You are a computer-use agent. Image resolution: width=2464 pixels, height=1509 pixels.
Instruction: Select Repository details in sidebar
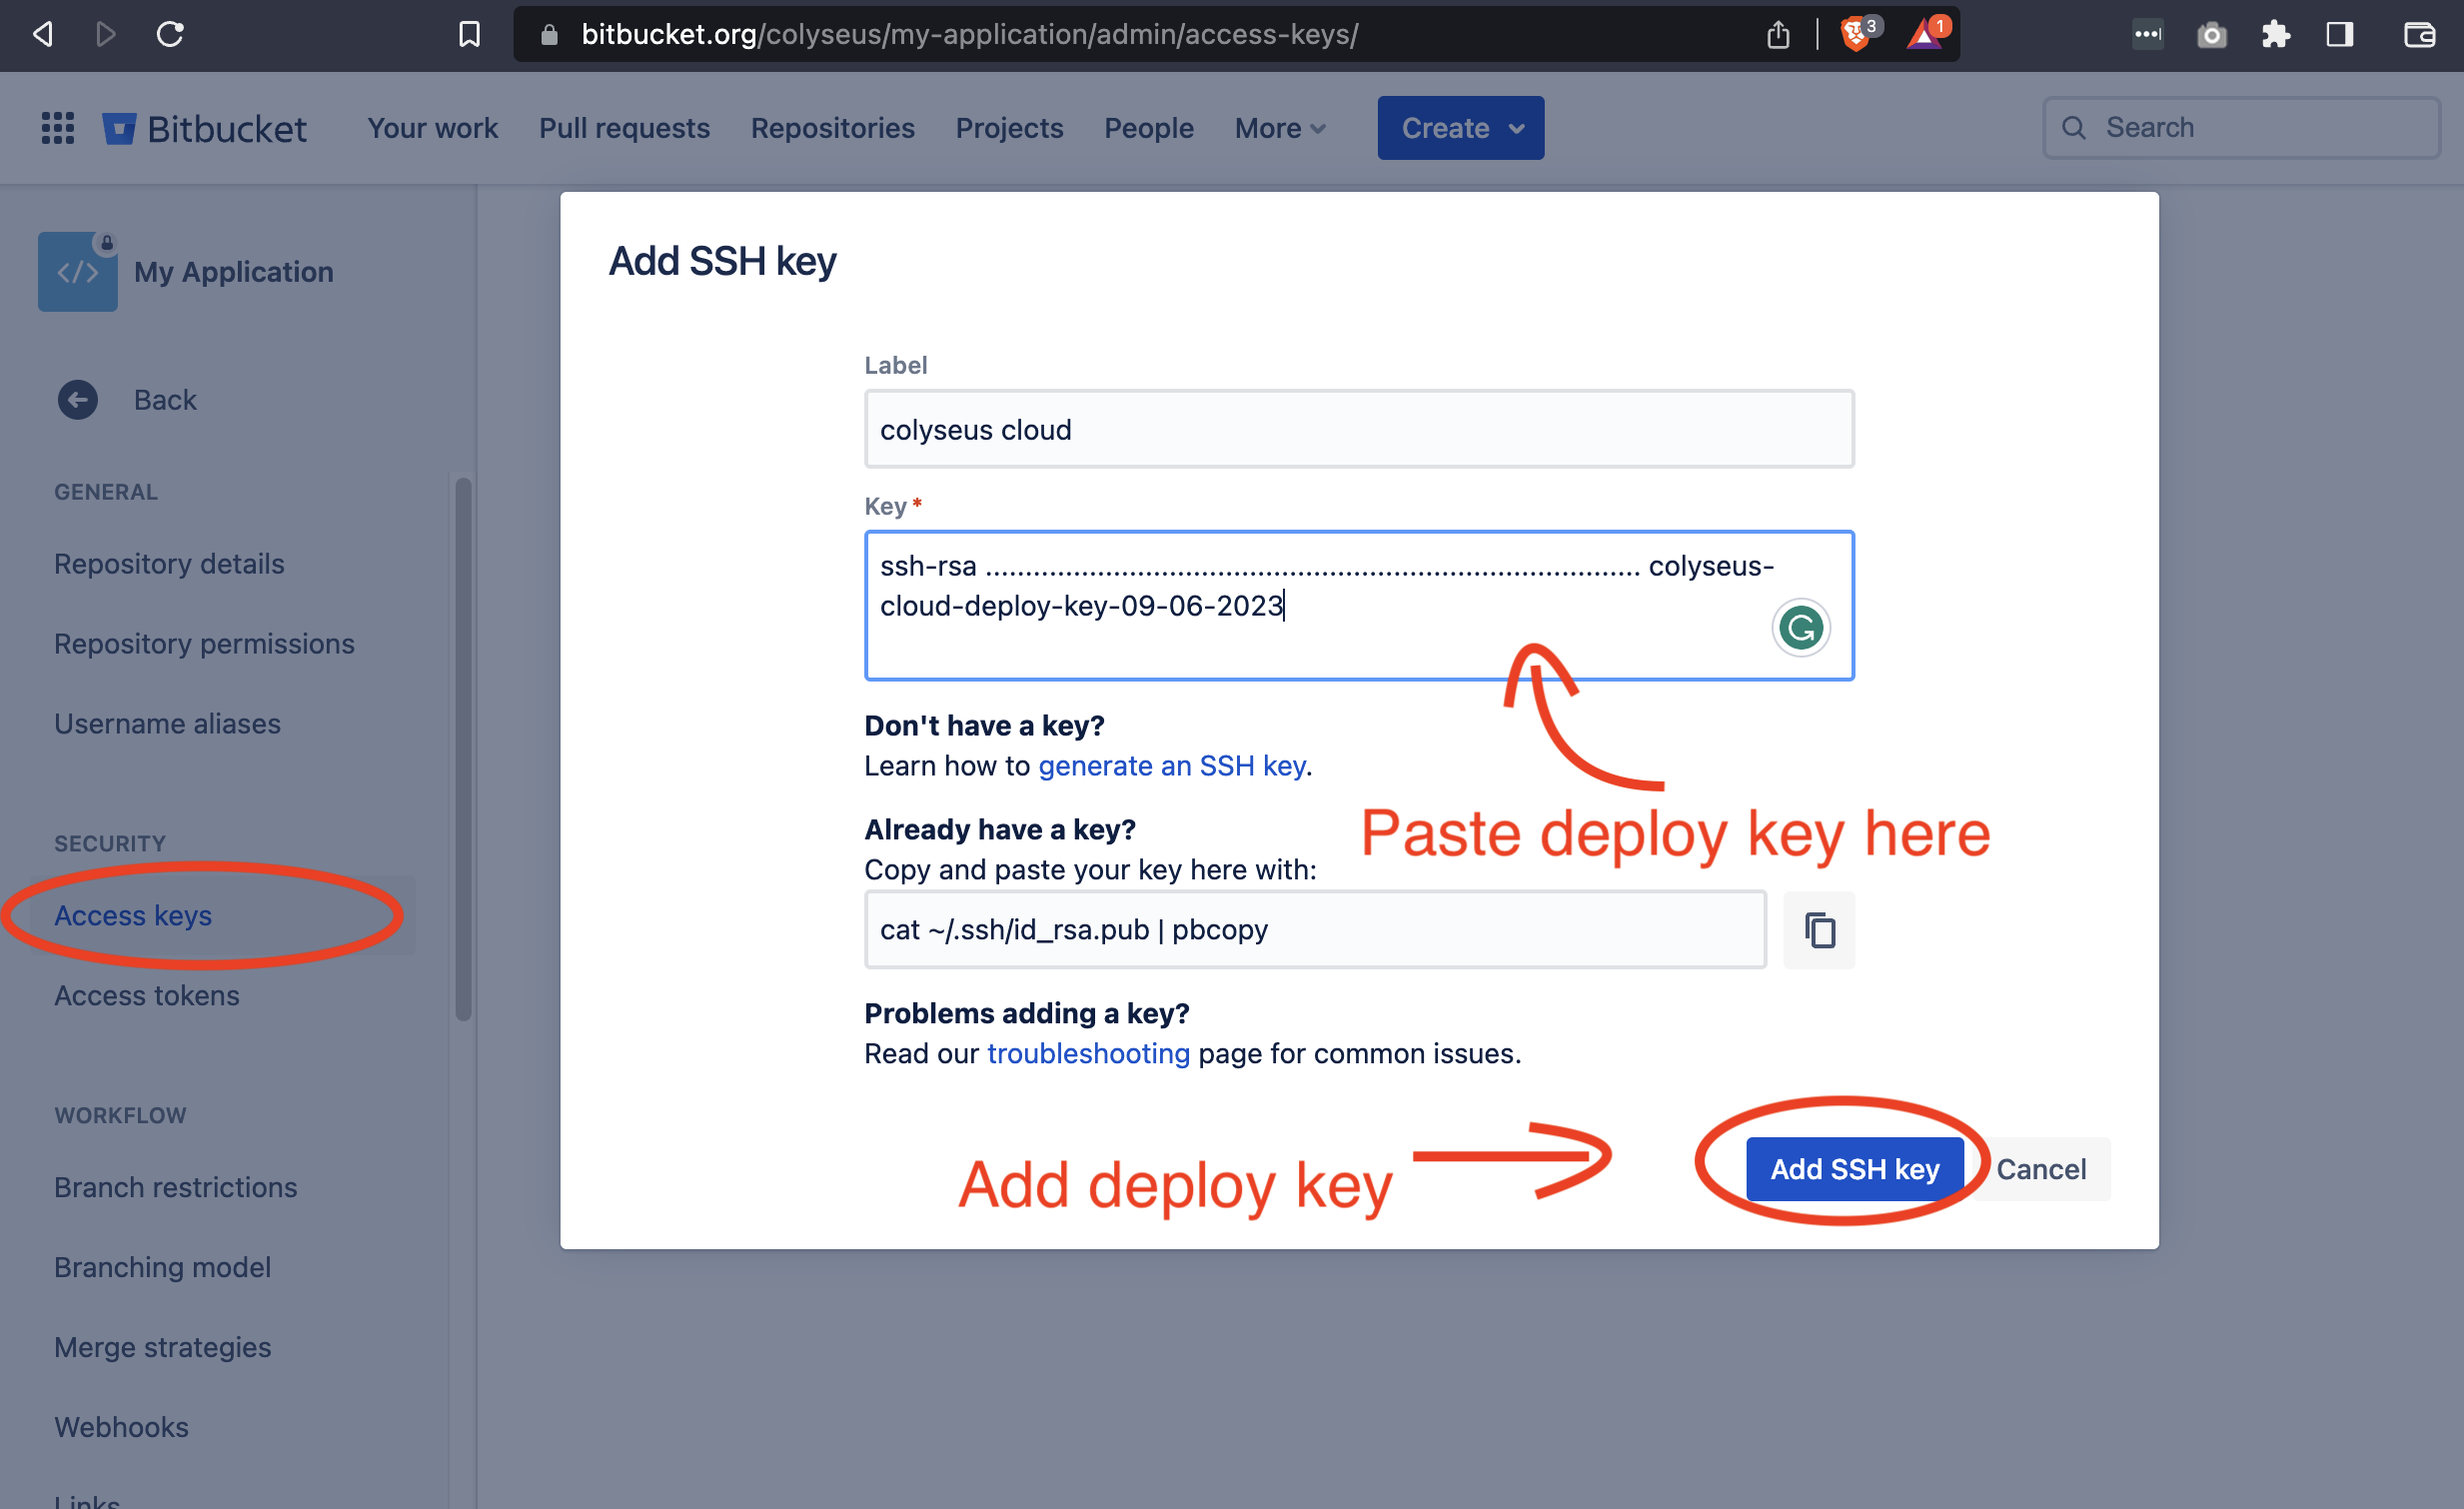point(169,563)
